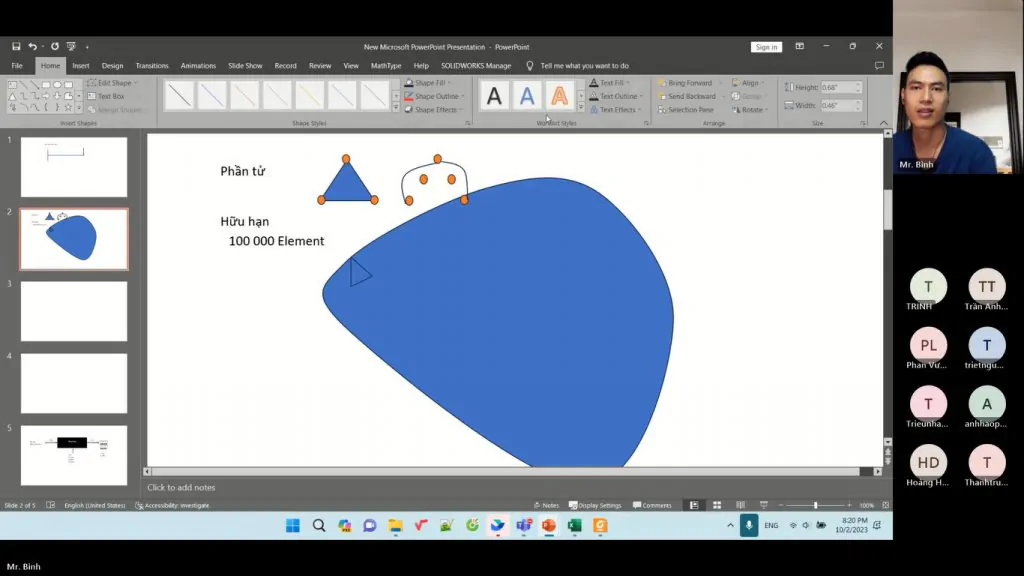Switch to the Insert tab
The width and height of the screenshot is (1024, 576).
click(x=81, y=66)
